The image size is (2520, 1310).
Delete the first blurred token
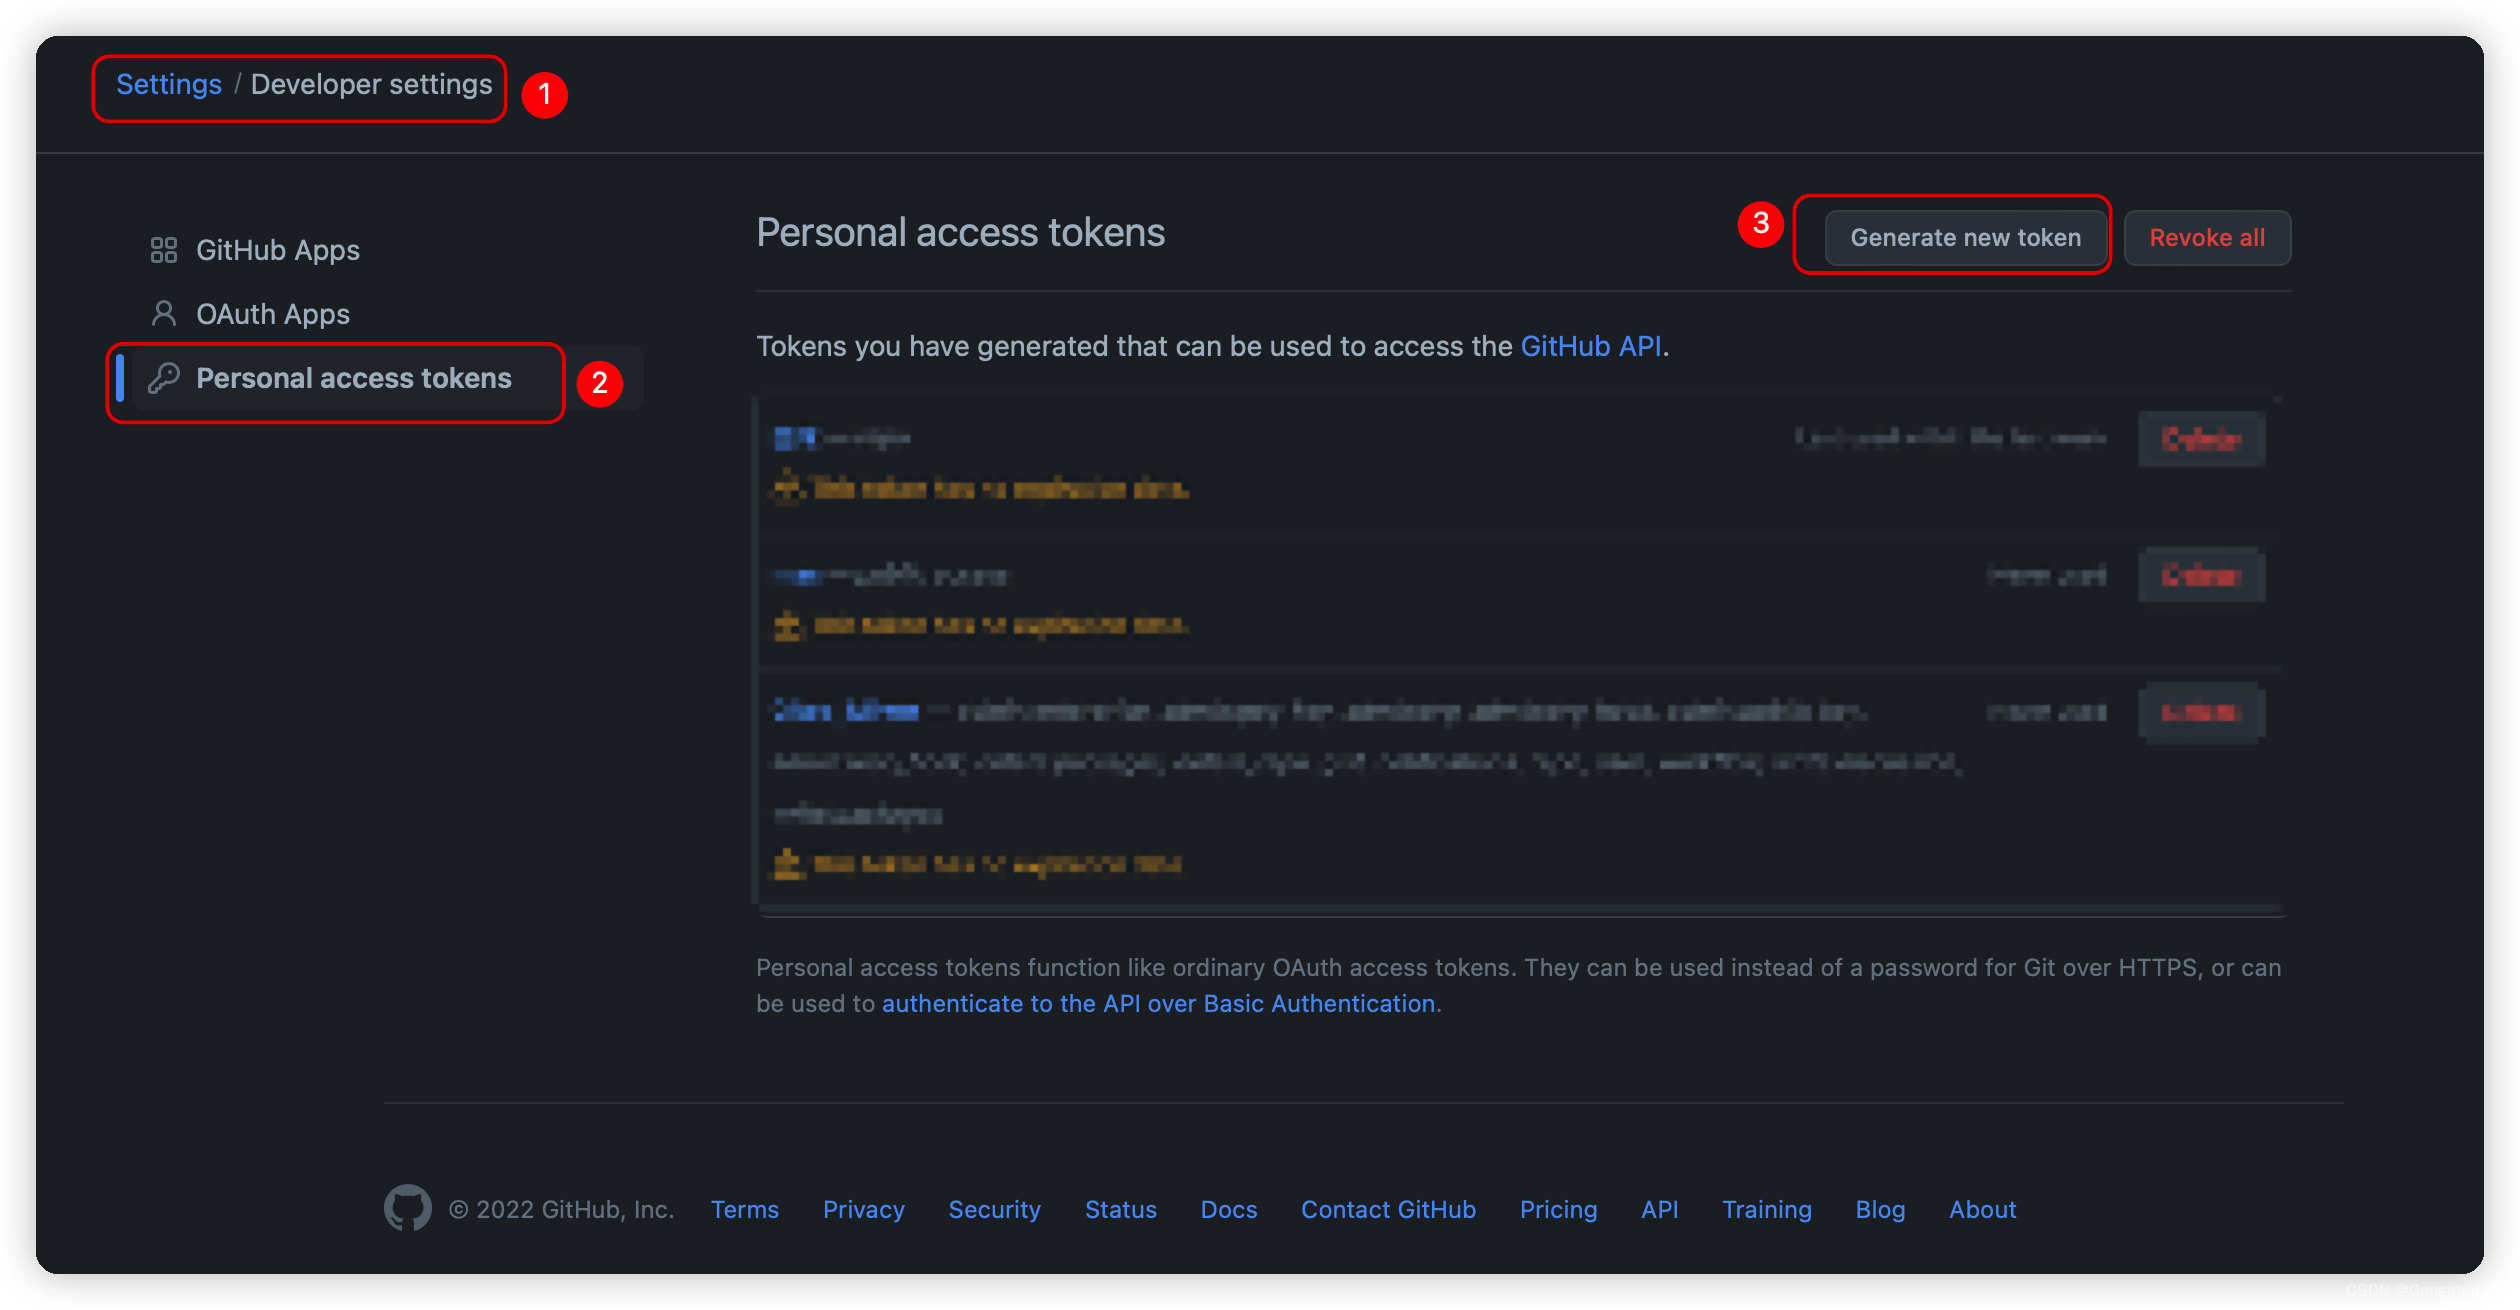(2201, 439)
